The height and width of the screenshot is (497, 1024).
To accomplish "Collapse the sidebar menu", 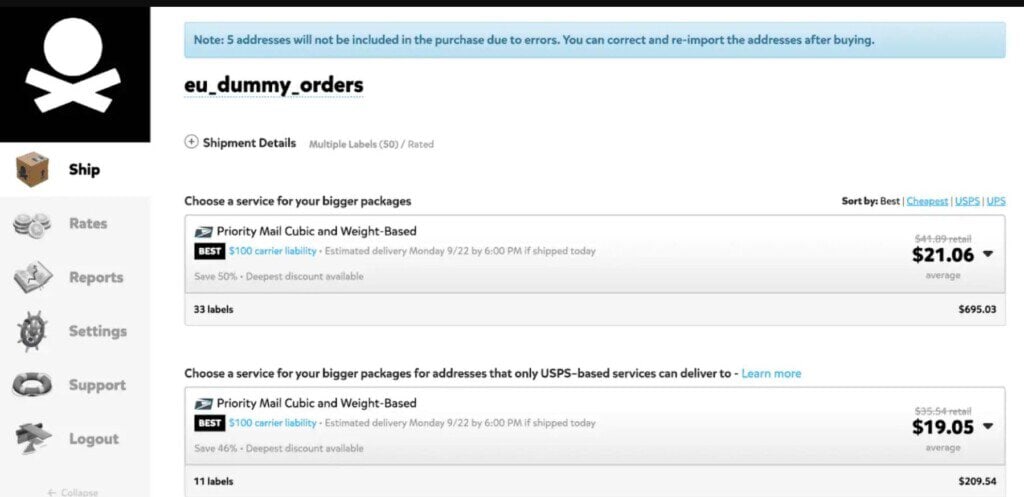I will (75, 491).
